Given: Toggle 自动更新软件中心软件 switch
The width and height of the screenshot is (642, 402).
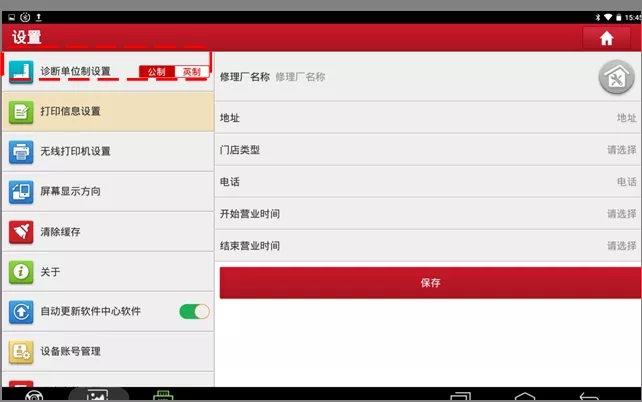Looking at the screenshot, I should click(x=194, y=312).
